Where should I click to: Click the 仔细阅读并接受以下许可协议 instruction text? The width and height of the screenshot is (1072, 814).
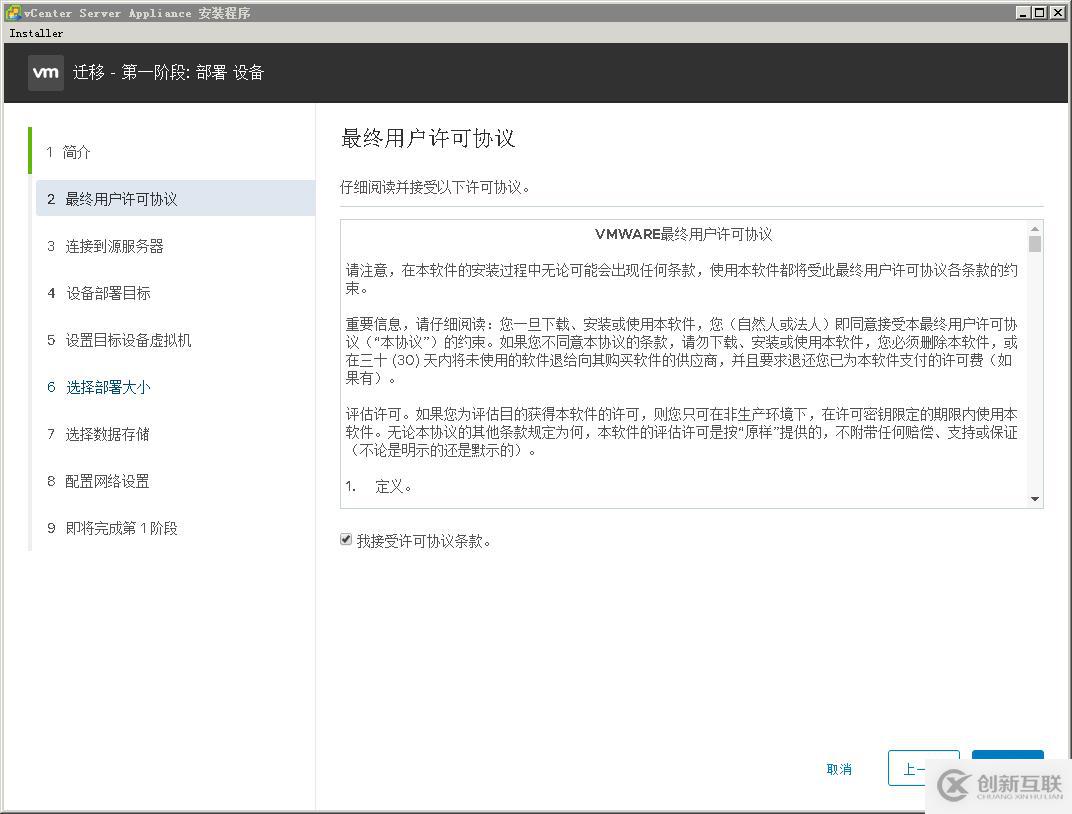click(x=435, y=187)
